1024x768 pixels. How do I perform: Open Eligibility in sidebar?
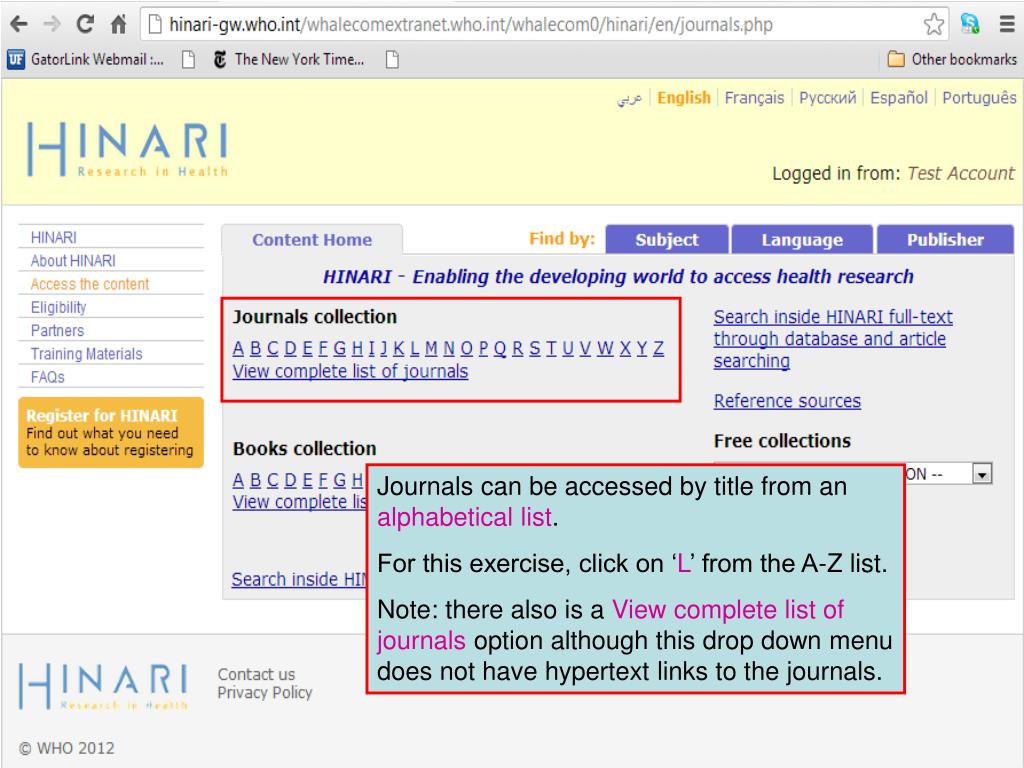(58, 308)
